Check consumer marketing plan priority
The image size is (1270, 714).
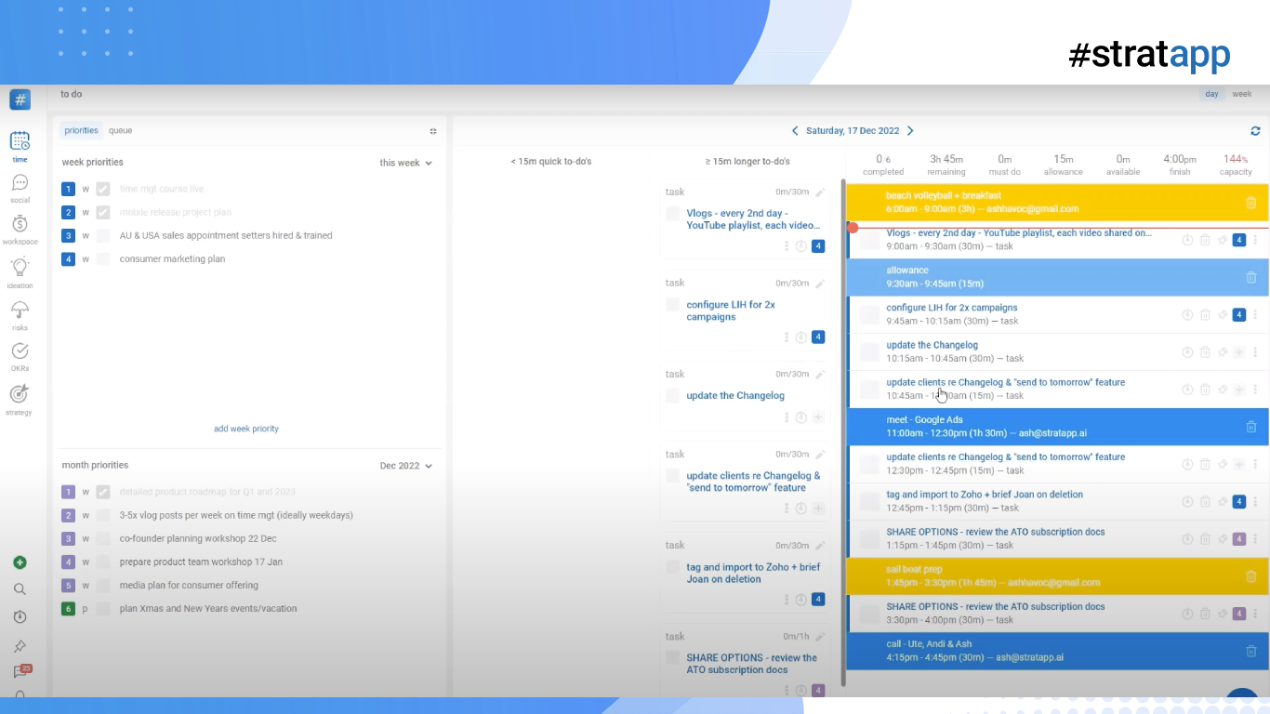click(103, 259)
